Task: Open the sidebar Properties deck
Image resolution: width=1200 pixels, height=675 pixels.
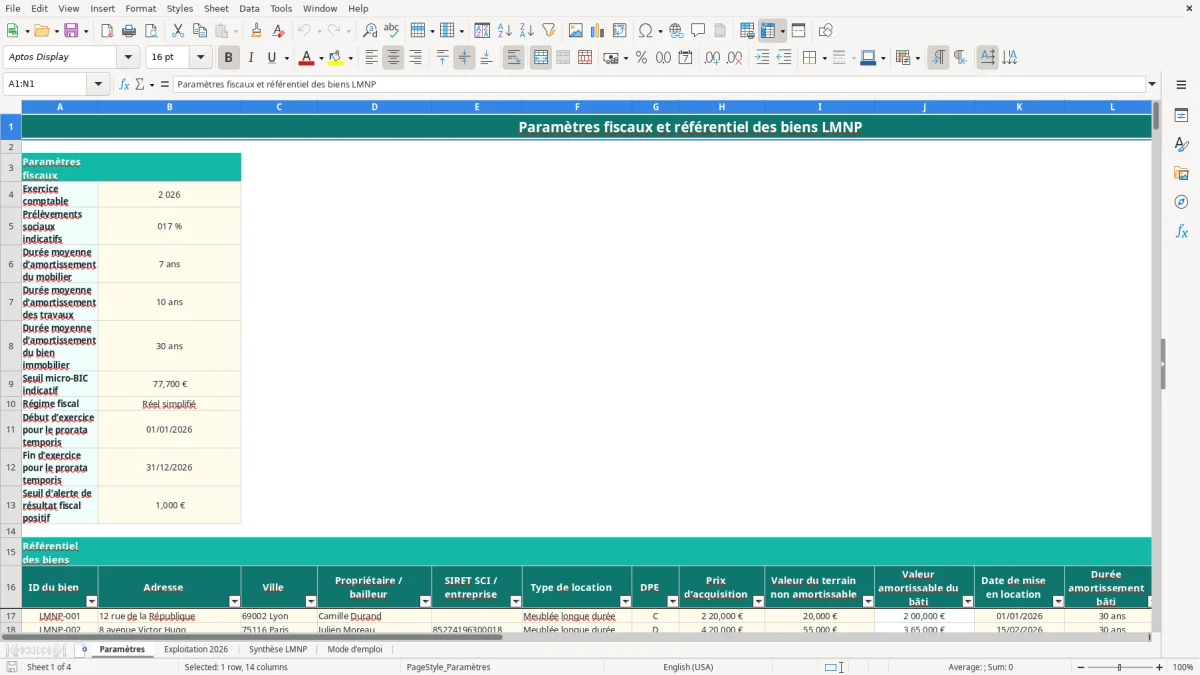Action: pos(1181,116)
